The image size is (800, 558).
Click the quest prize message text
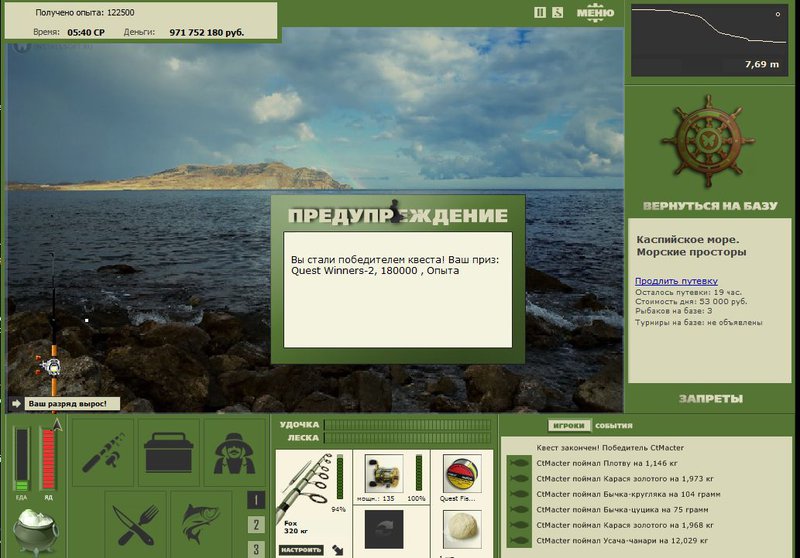pyautogui.click(x=395, y=265)
